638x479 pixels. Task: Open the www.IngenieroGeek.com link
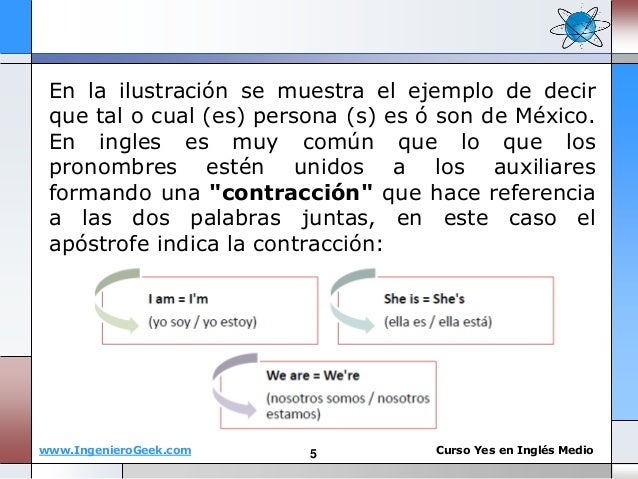click(115, 451)
